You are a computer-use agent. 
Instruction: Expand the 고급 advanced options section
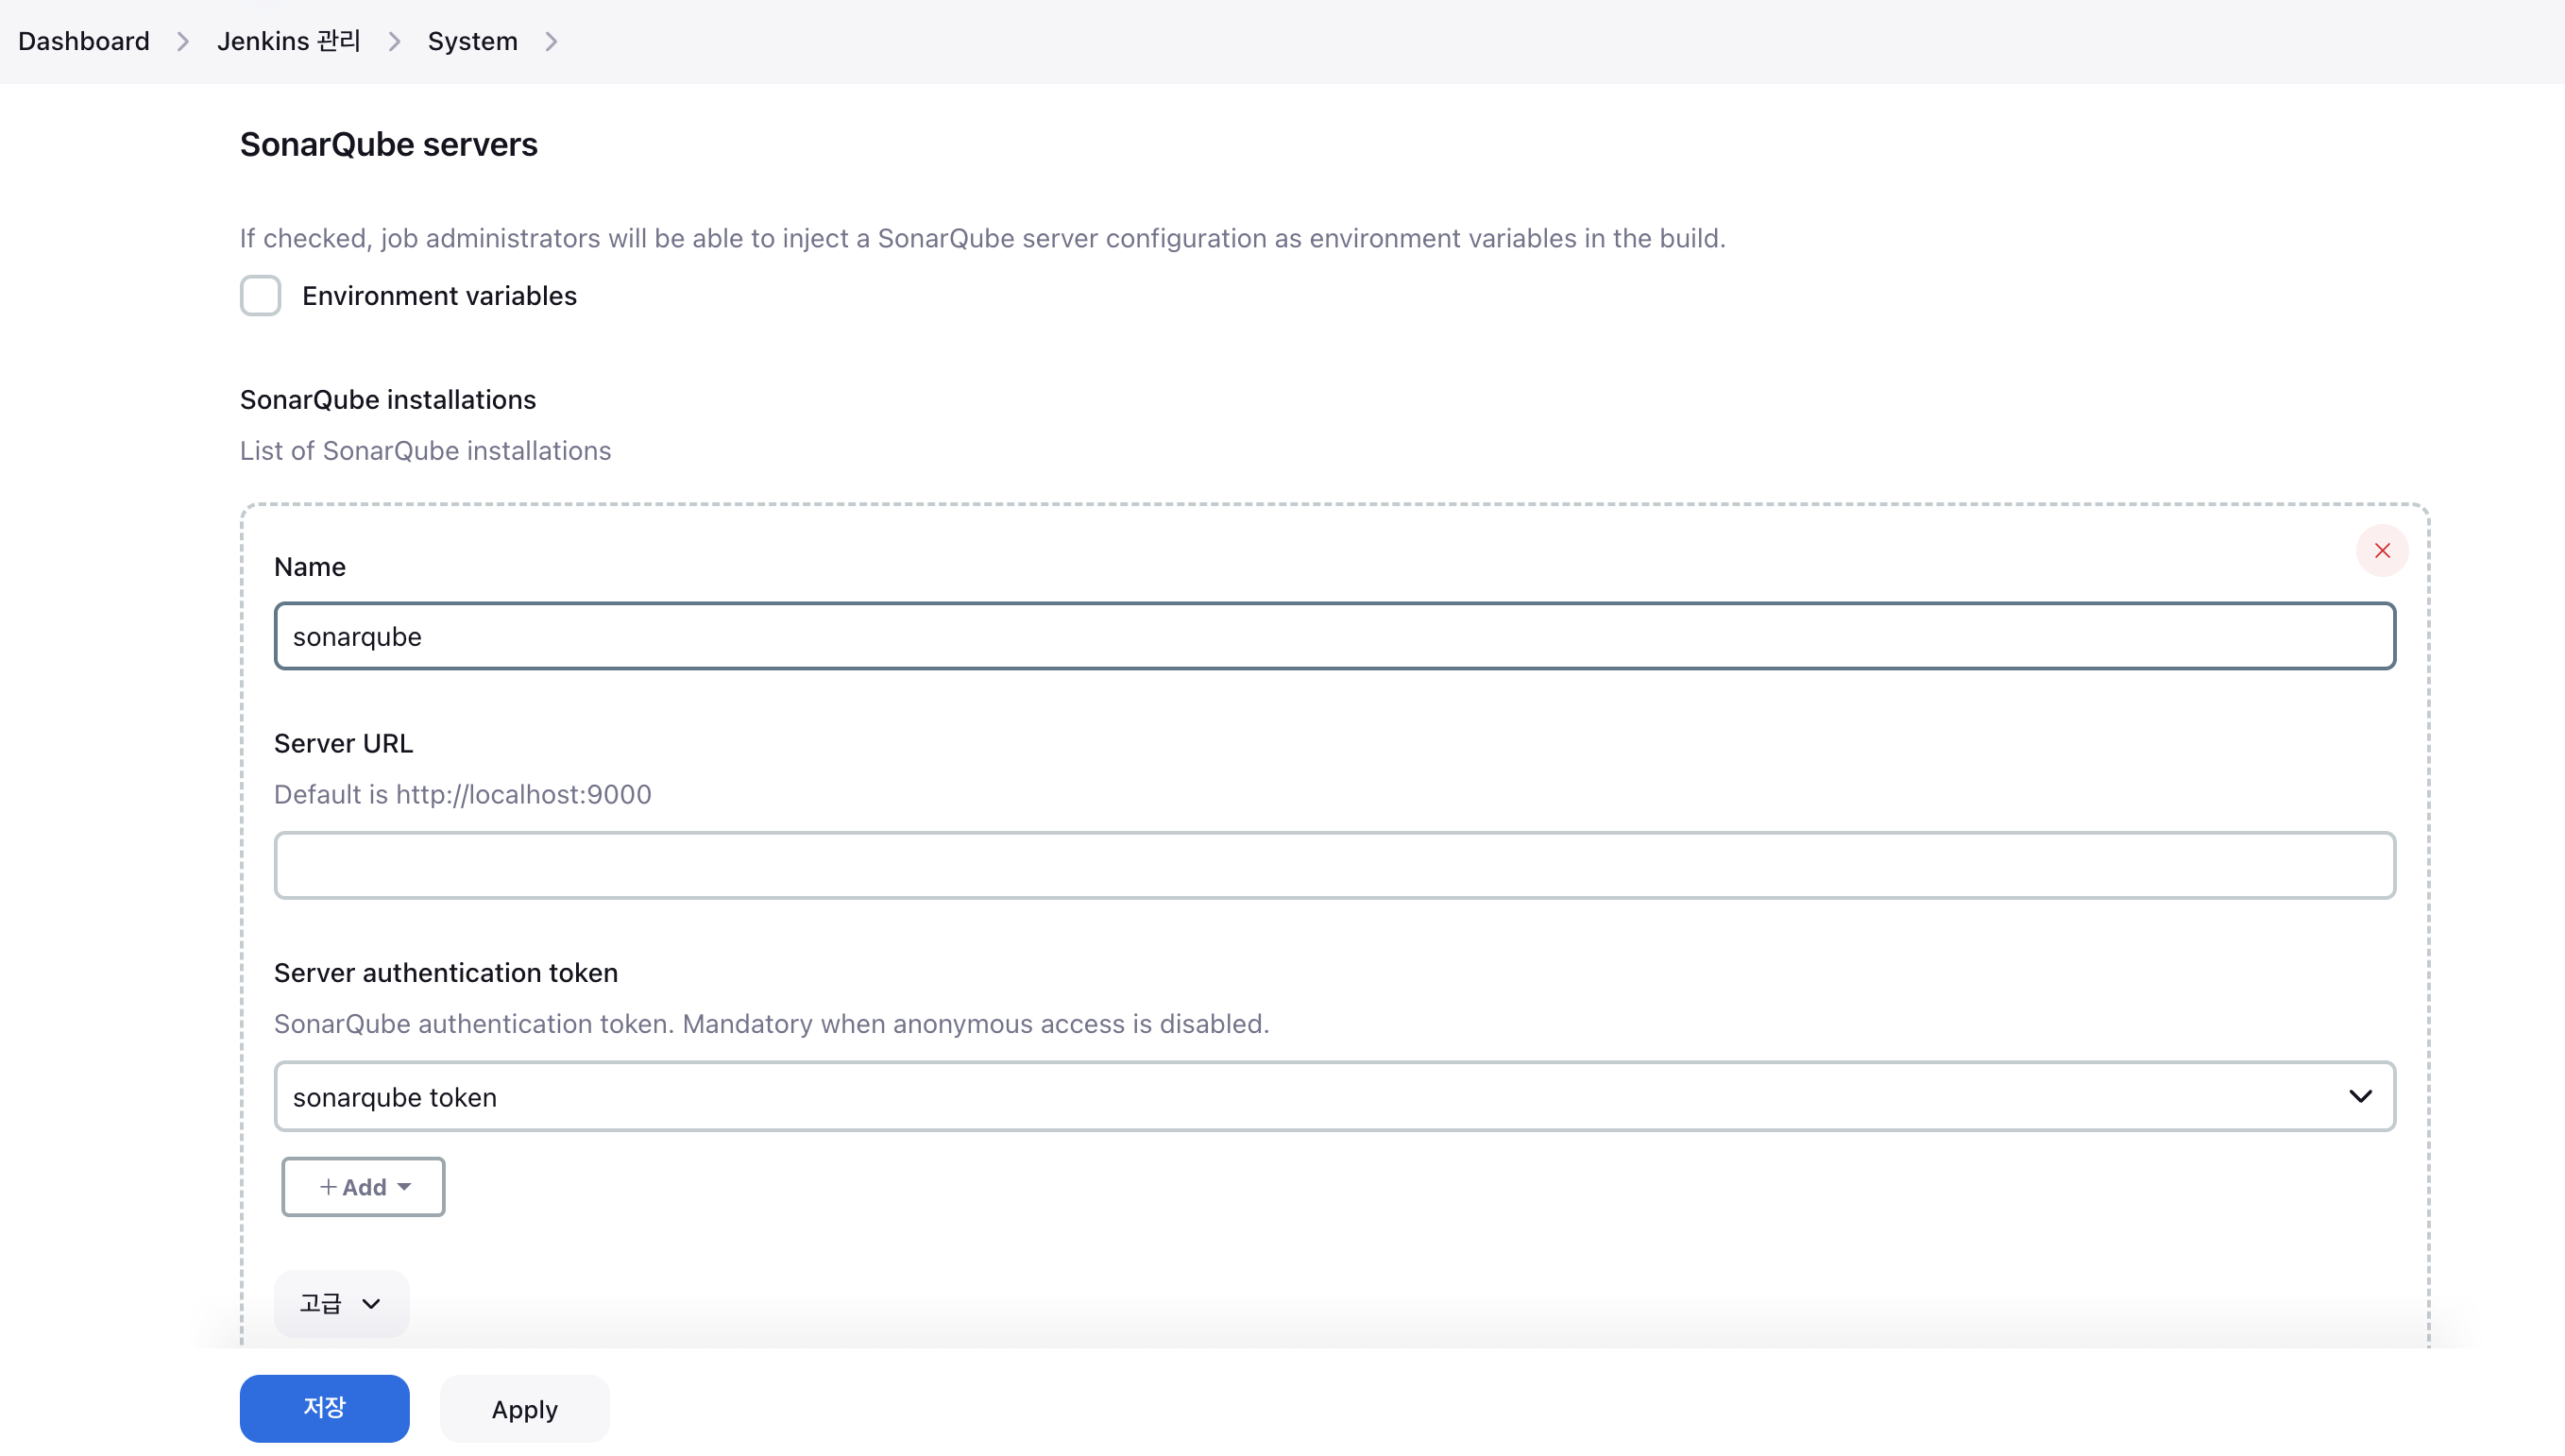340,1303
